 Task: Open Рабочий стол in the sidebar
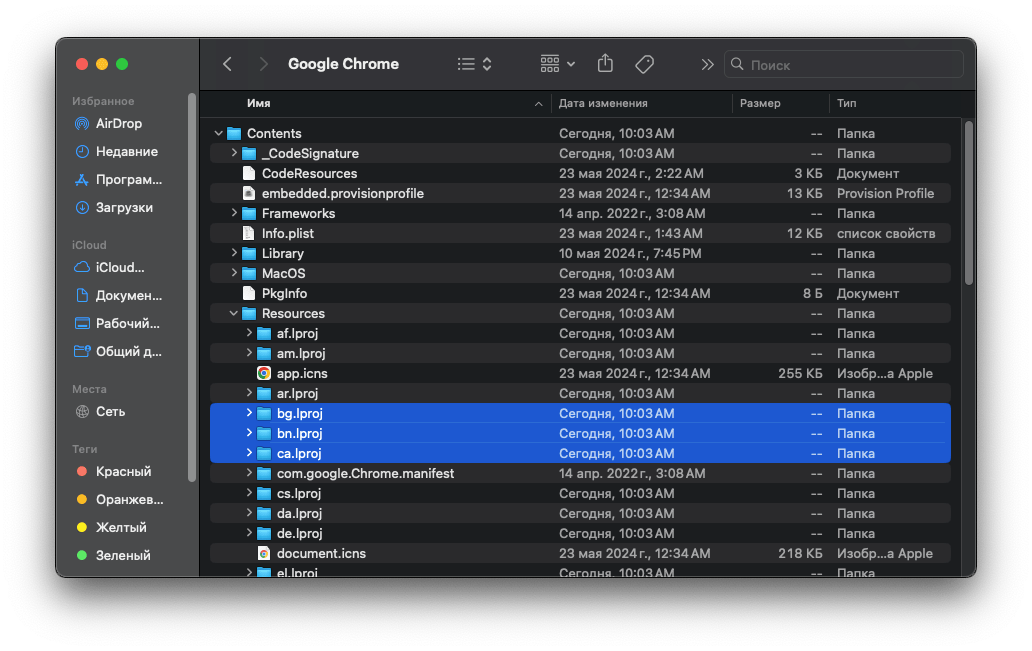point(127,323)
